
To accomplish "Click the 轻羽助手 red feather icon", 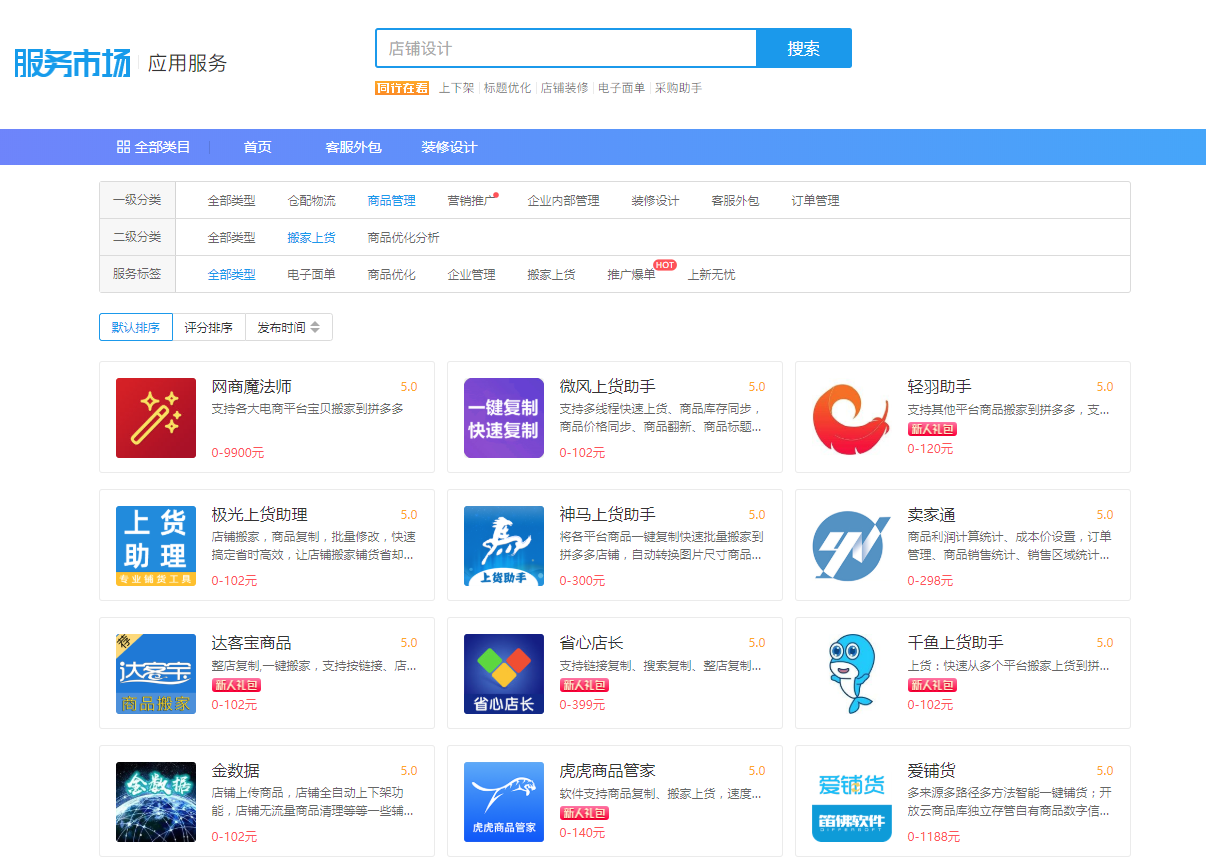I will tap(852, 418).
